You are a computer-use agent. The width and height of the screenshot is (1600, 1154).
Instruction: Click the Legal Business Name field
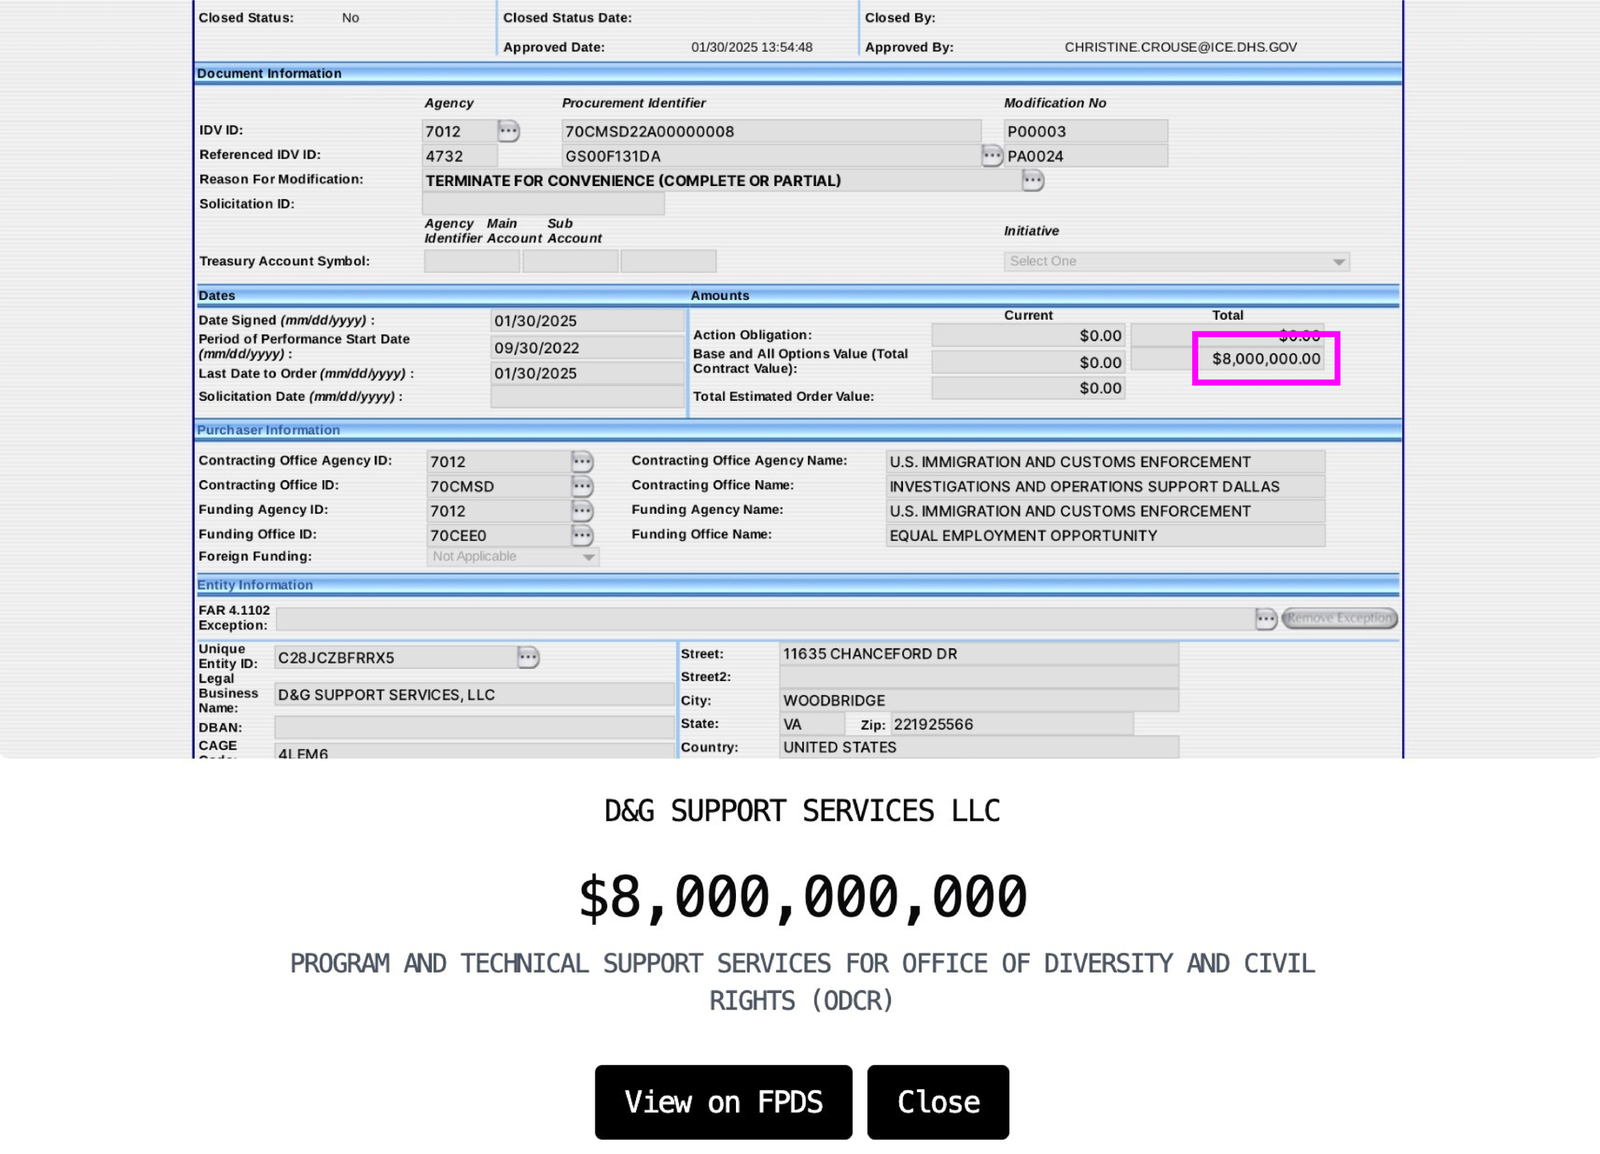pyautogui.click(x=473, y=695)
